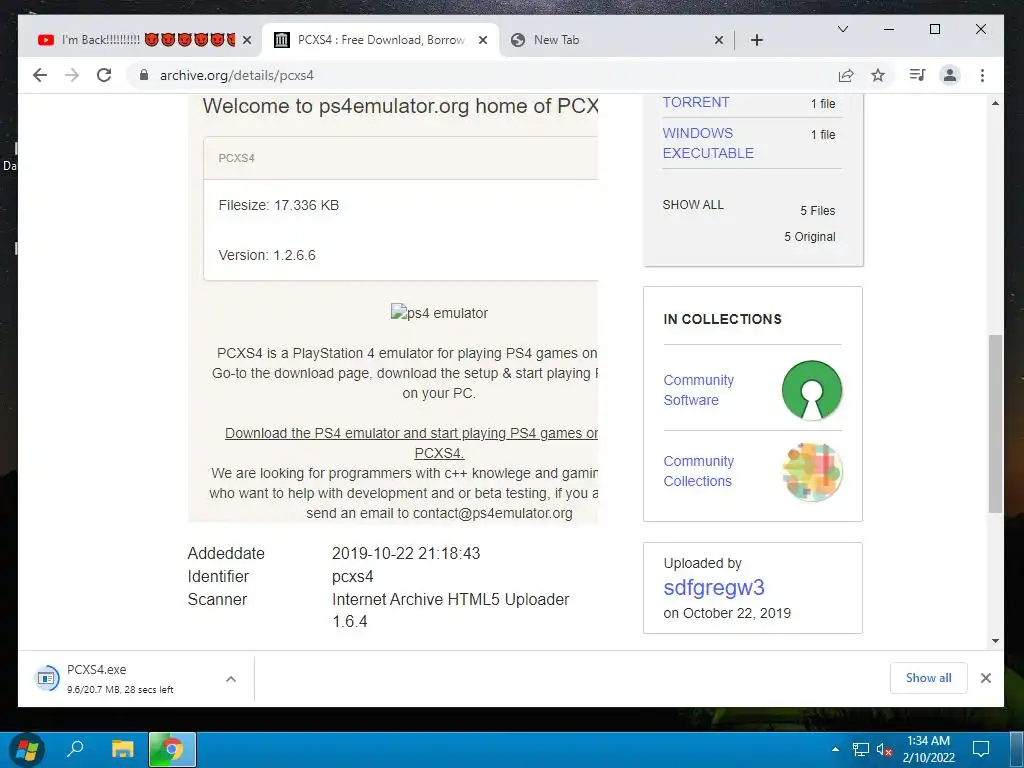Click the muted volume tray icon

884,750
